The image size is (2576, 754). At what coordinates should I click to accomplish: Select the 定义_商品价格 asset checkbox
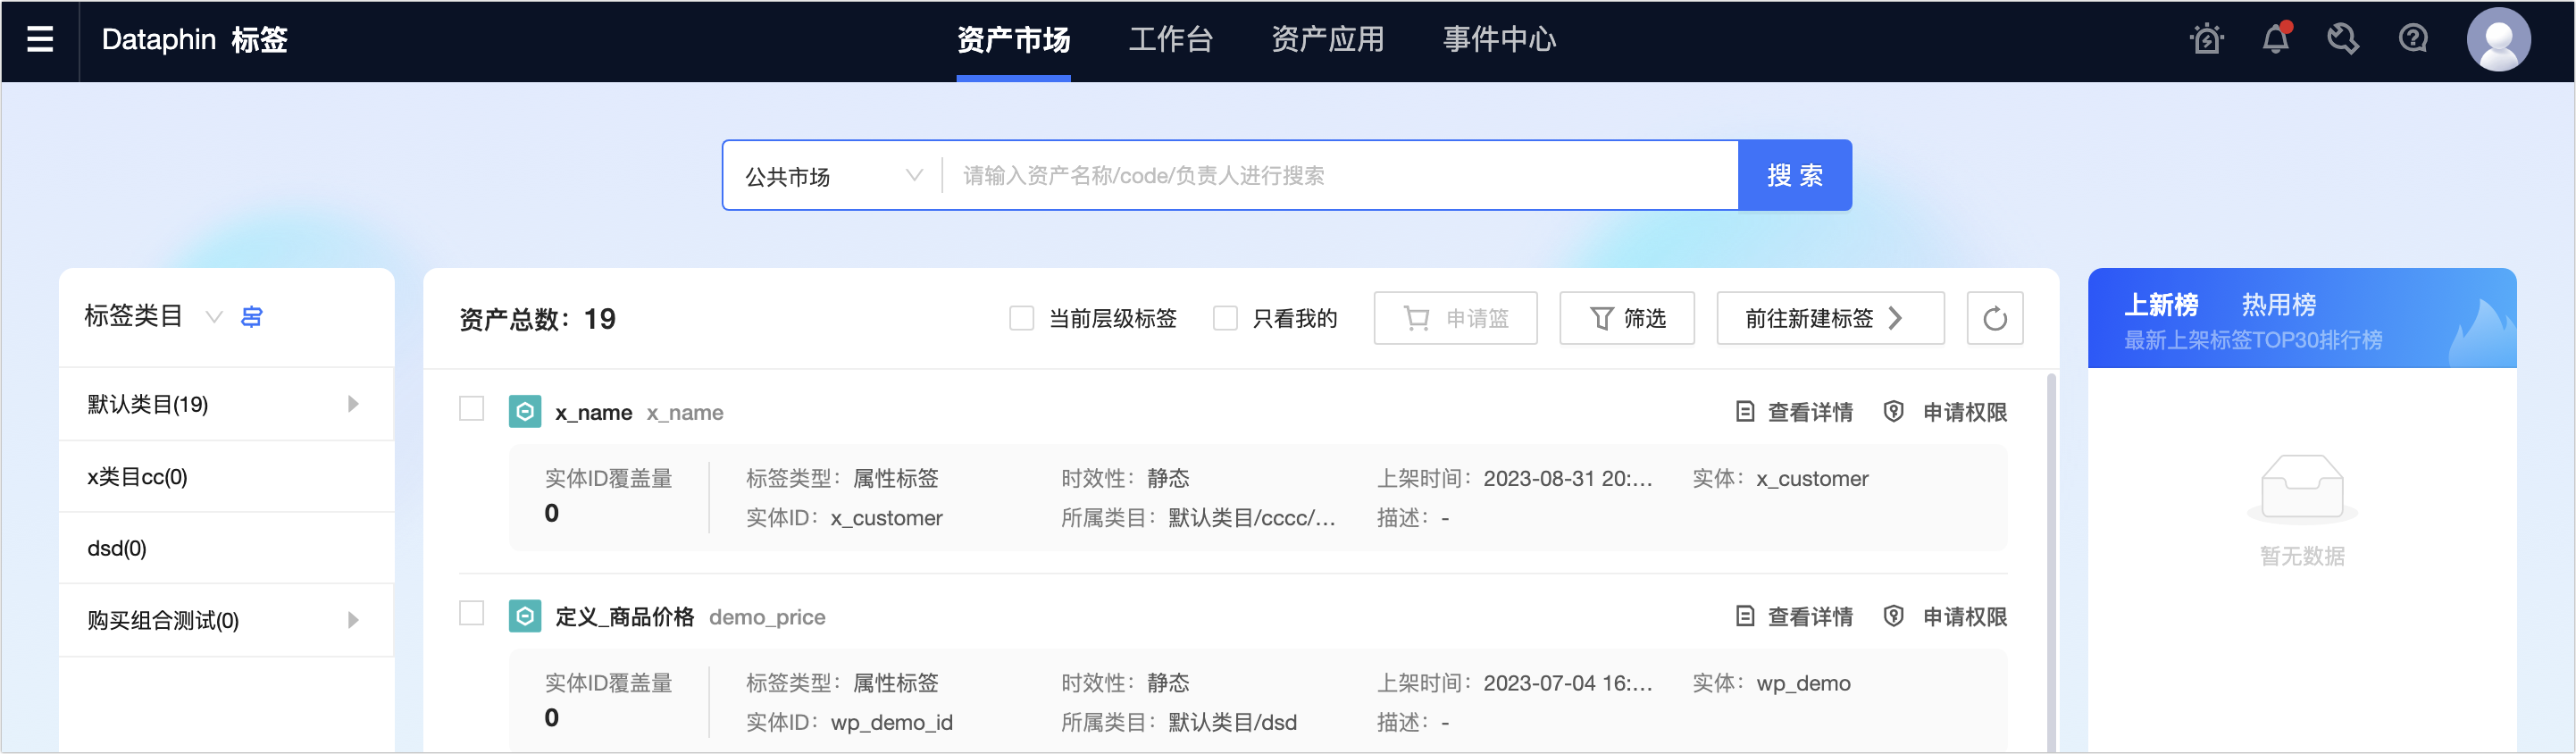point(472,612)
